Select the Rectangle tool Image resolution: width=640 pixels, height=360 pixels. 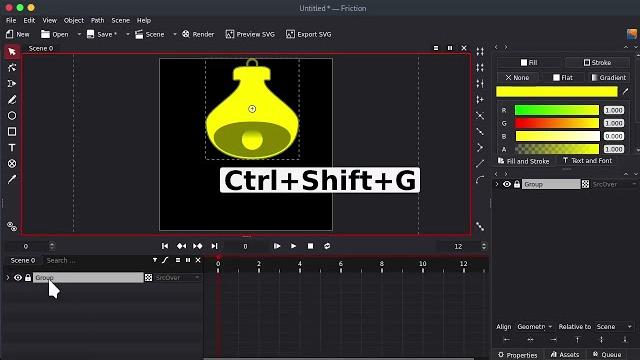[x=12, y=131]
